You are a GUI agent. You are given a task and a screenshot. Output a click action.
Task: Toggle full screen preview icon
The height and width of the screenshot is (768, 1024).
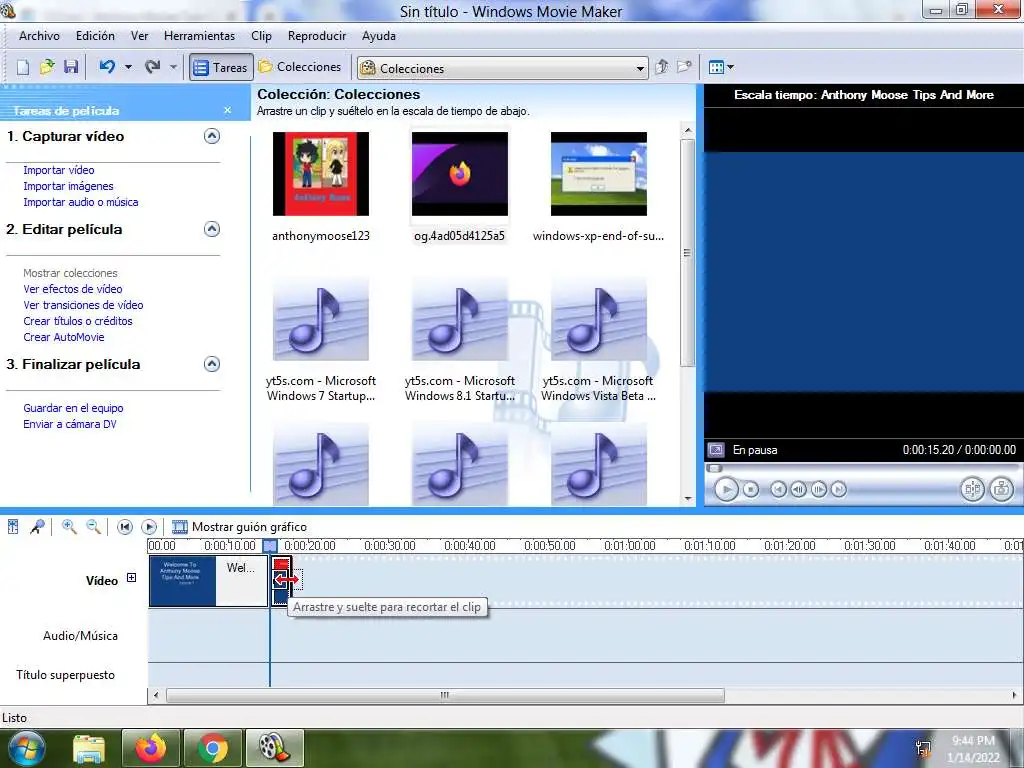pyautogui.click(x=716, y=450)
